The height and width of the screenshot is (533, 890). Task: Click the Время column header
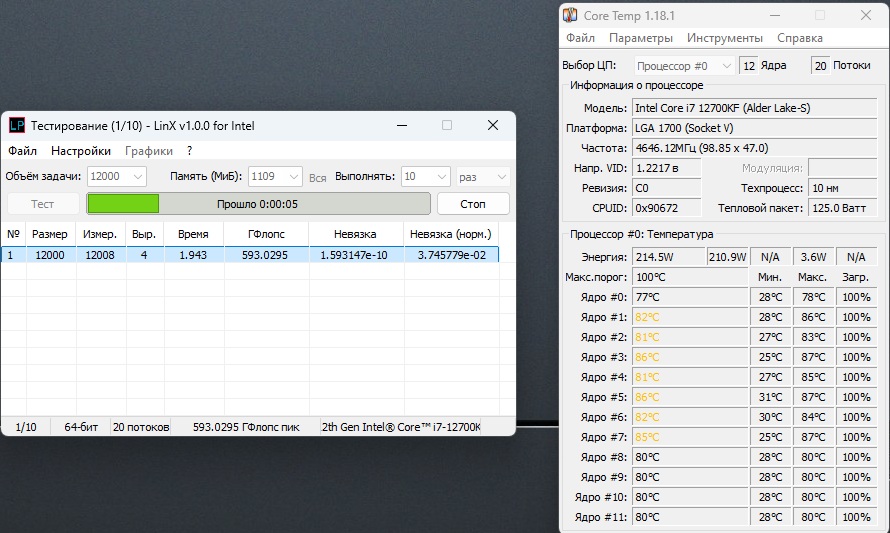(x=193, y=234)
